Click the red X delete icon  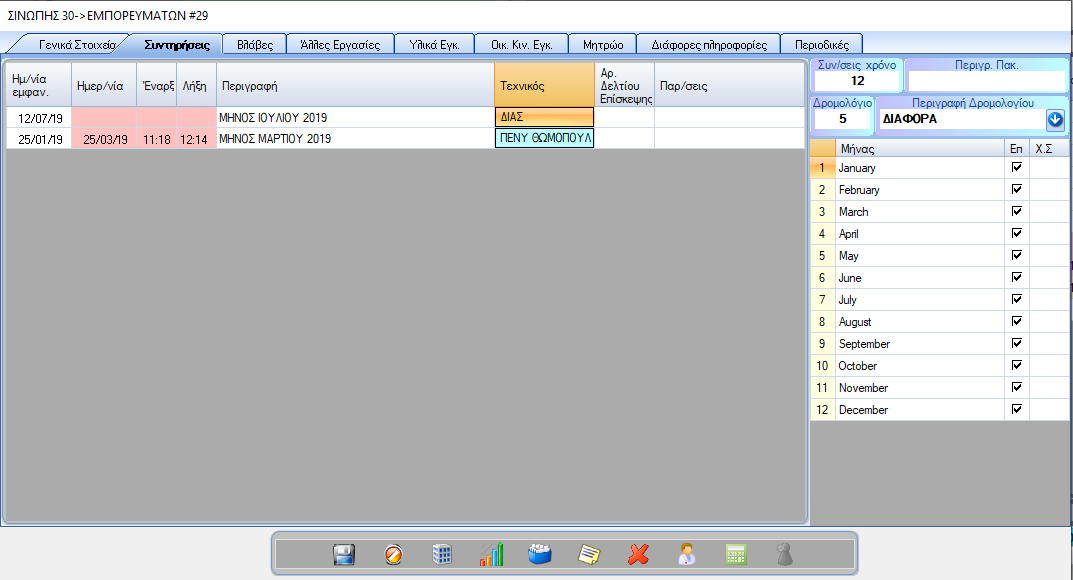point(638,555)
